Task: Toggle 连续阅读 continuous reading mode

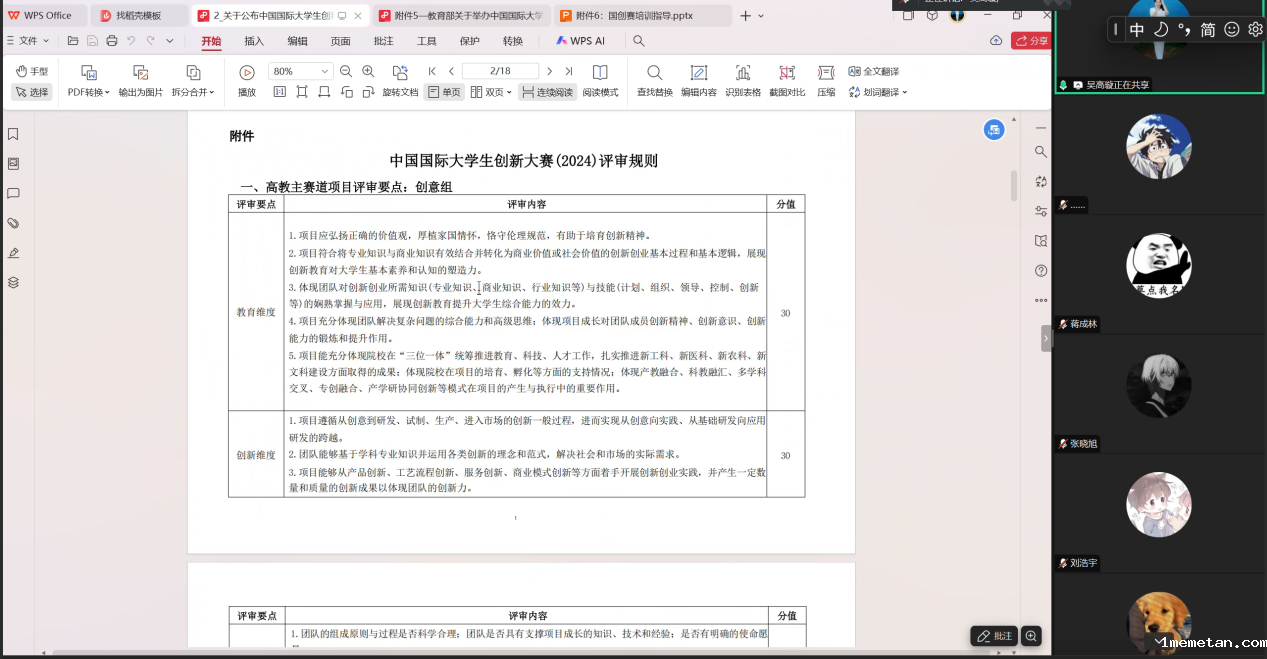Action: pos(547,92)
